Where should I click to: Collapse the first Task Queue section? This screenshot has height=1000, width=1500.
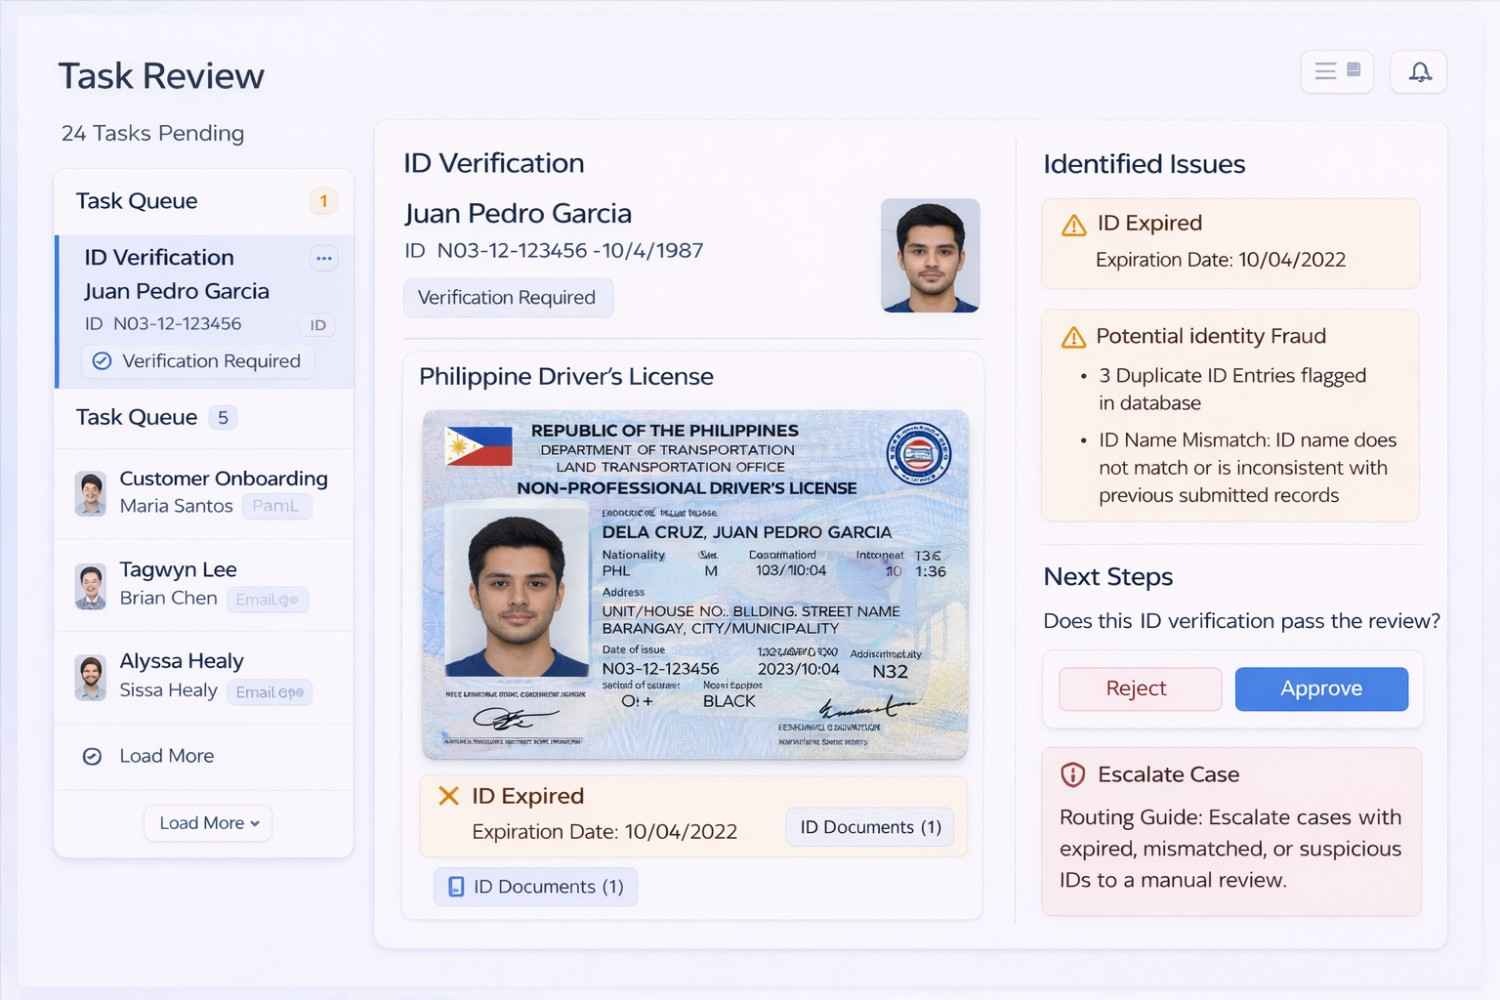coord(137,200)
